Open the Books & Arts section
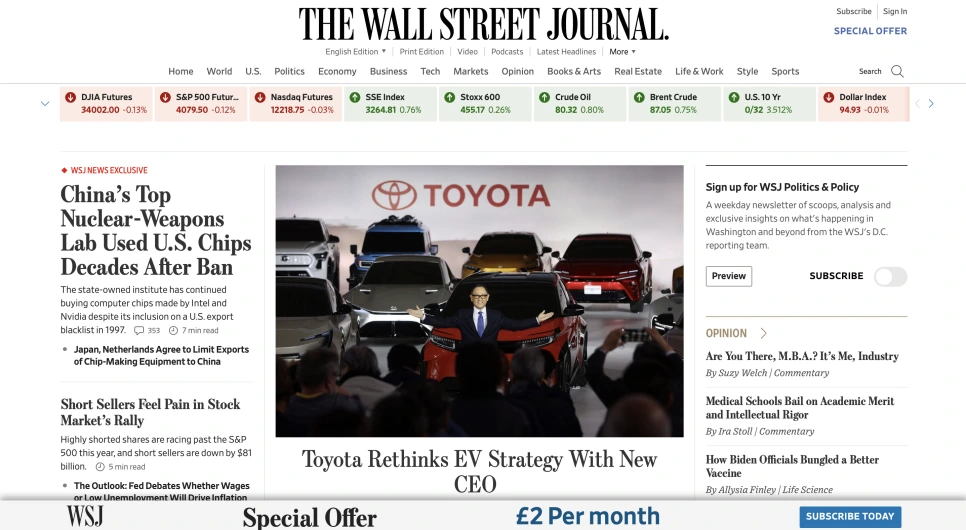The width and height of the screenshot is (966, 530). (574, 71)
